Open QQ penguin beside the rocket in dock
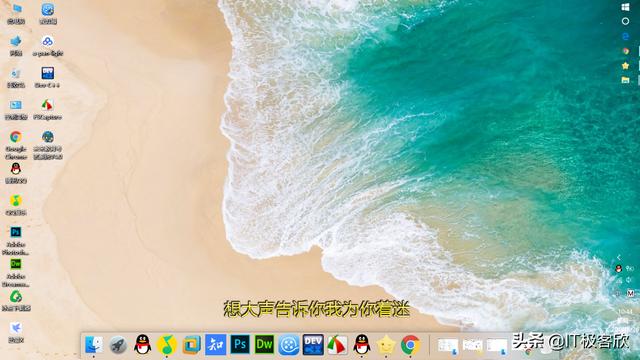Image resolution: width=640 pixels, height=360 pixels. click(x=142, y=345)
